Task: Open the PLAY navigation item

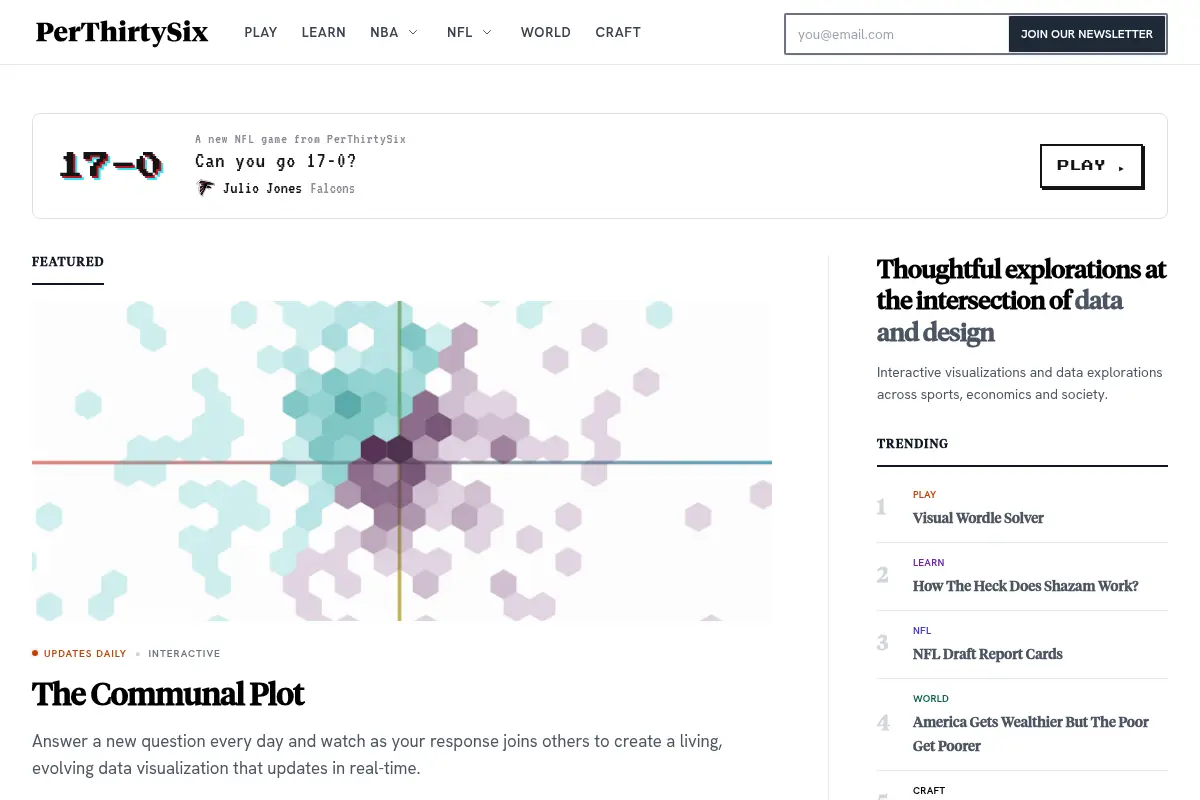Action: (261, 32)
